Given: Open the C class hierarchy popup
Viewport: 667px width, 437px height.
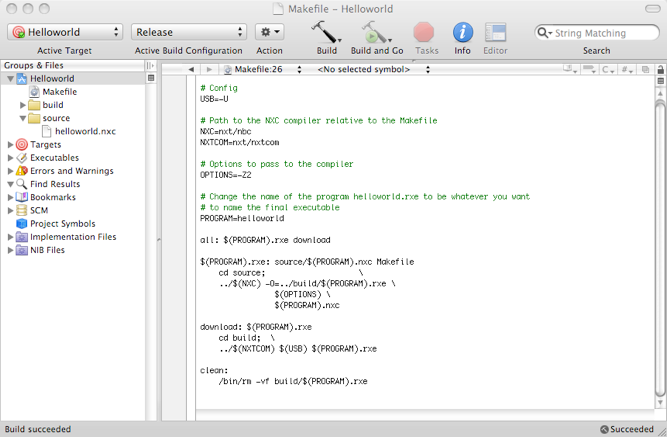Looking at the screenshot, I should pyautogui.click(x=608, y=69).
